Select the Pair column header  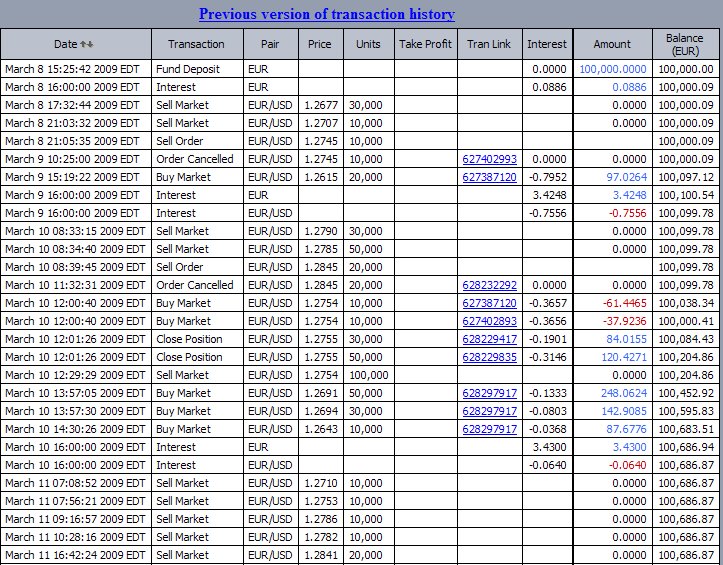coord(271,44)
